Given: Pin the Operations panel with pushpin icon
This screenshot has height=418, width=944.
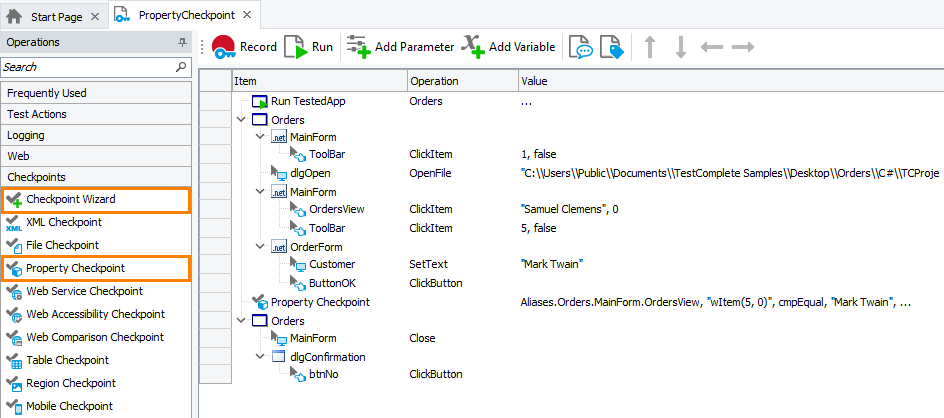Looking at the screenshot, I should click(182, 43).
